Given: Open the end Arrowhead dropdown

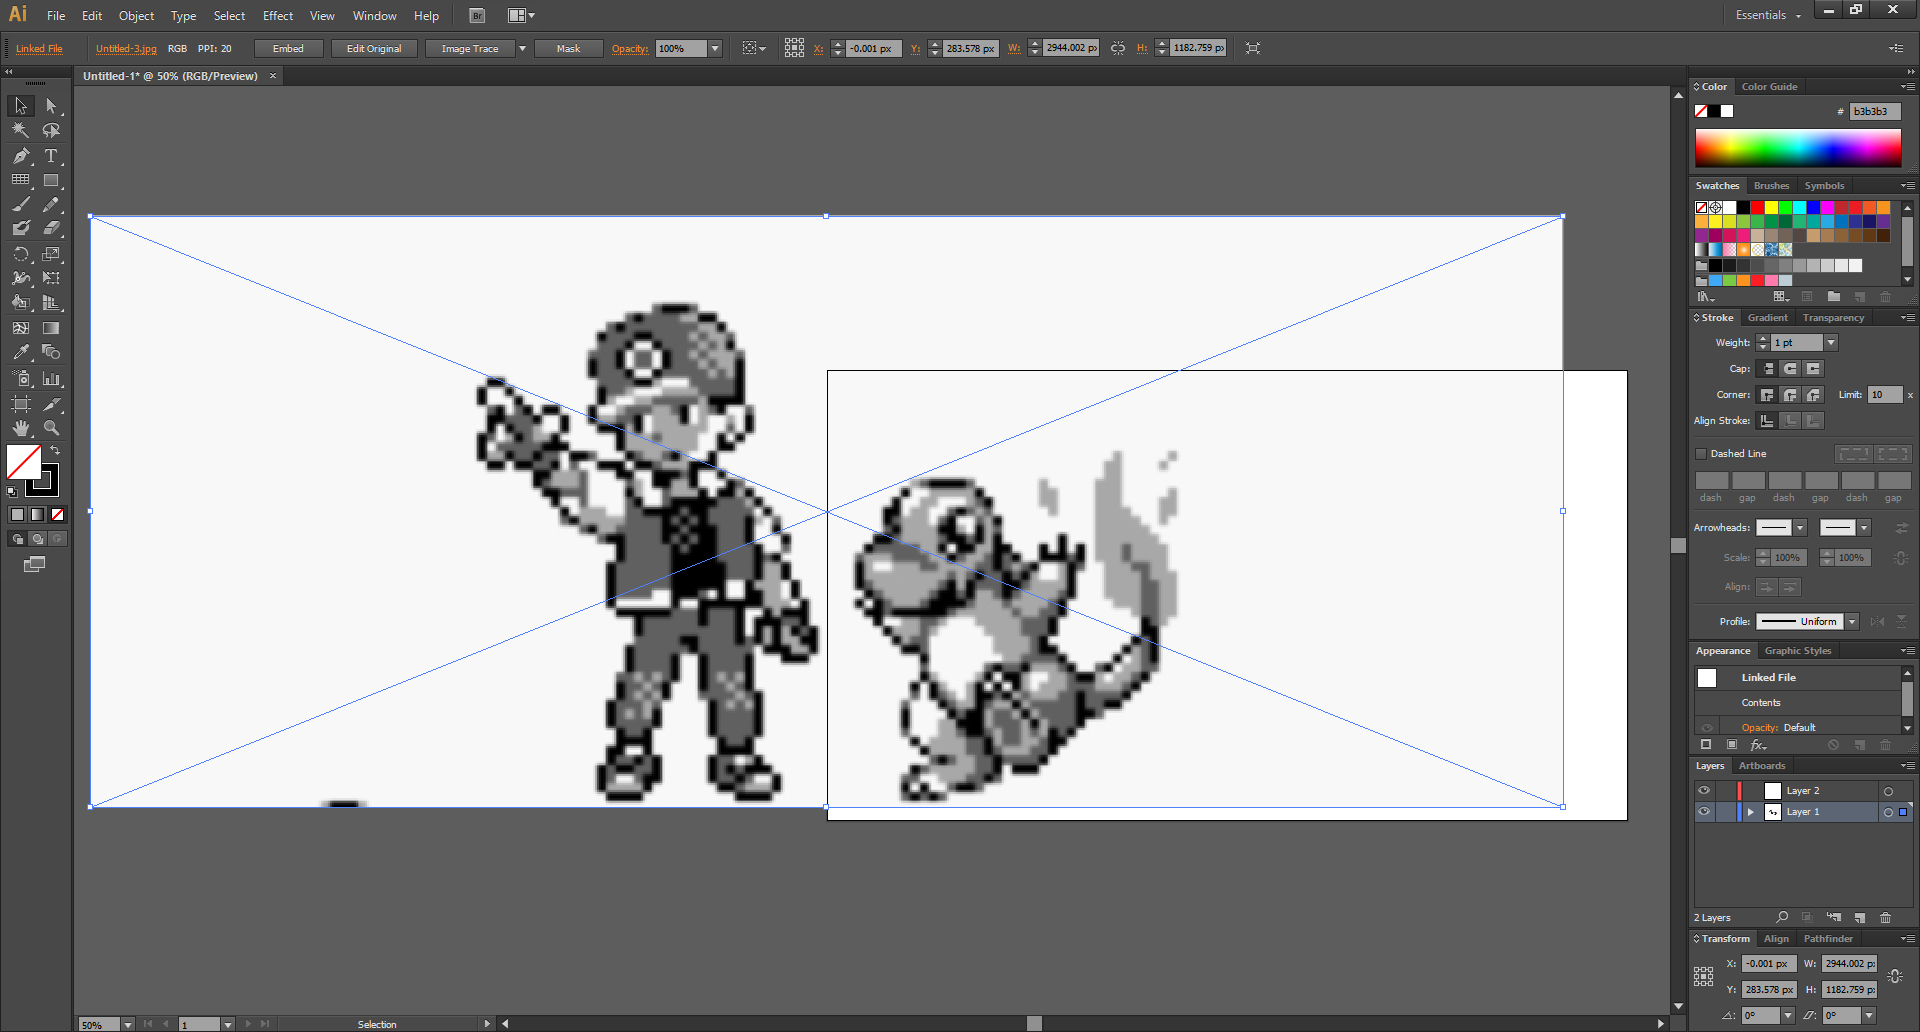Looking at the screenshot, I should pos(1864,528).
